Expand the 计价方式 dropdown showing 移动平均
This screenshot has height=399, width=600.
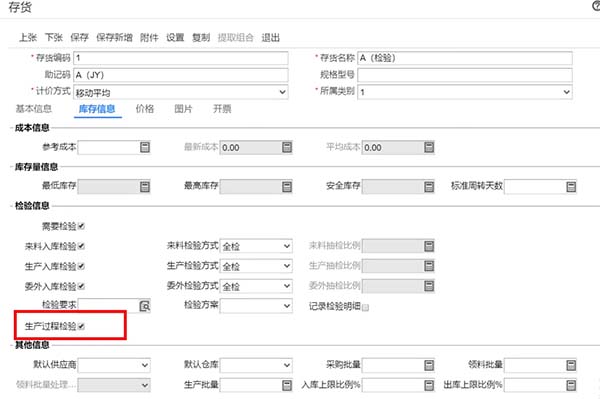point(181,92)
